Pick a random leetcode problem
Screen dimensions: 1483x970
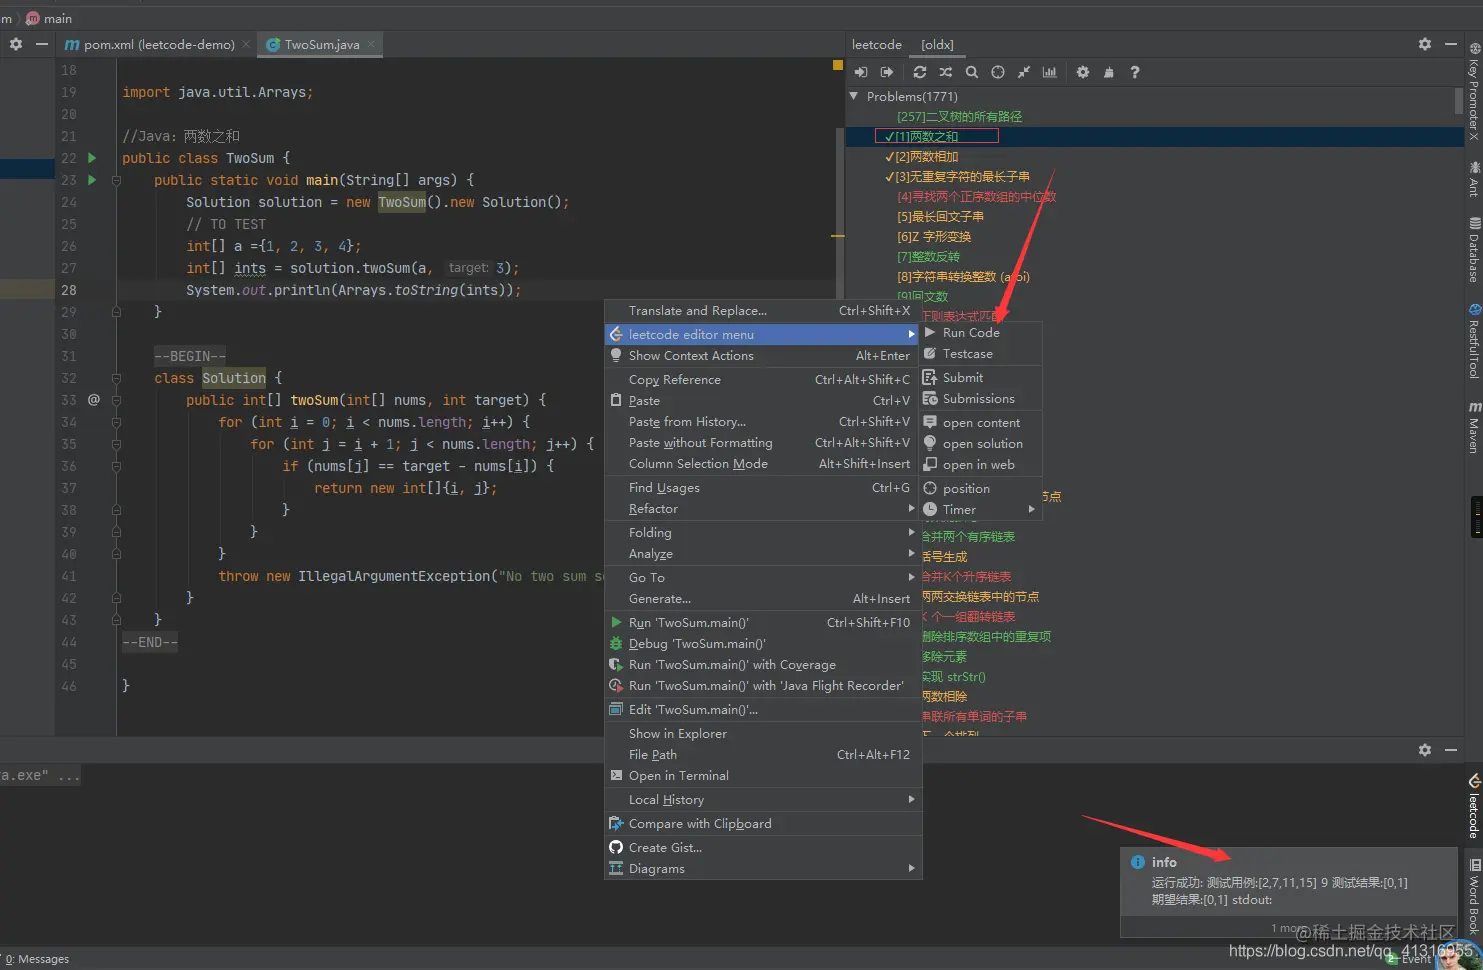click(946, 72)
